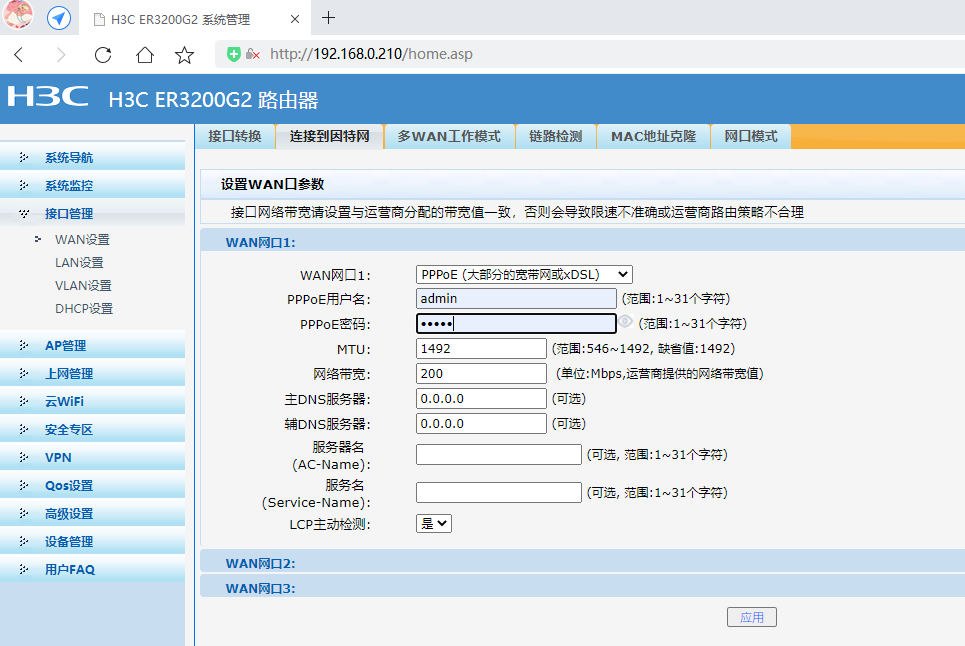Switch to 链路检测 tab
Image resolution: width=965 pixels, height=646 pixels.
coord(556,136)
